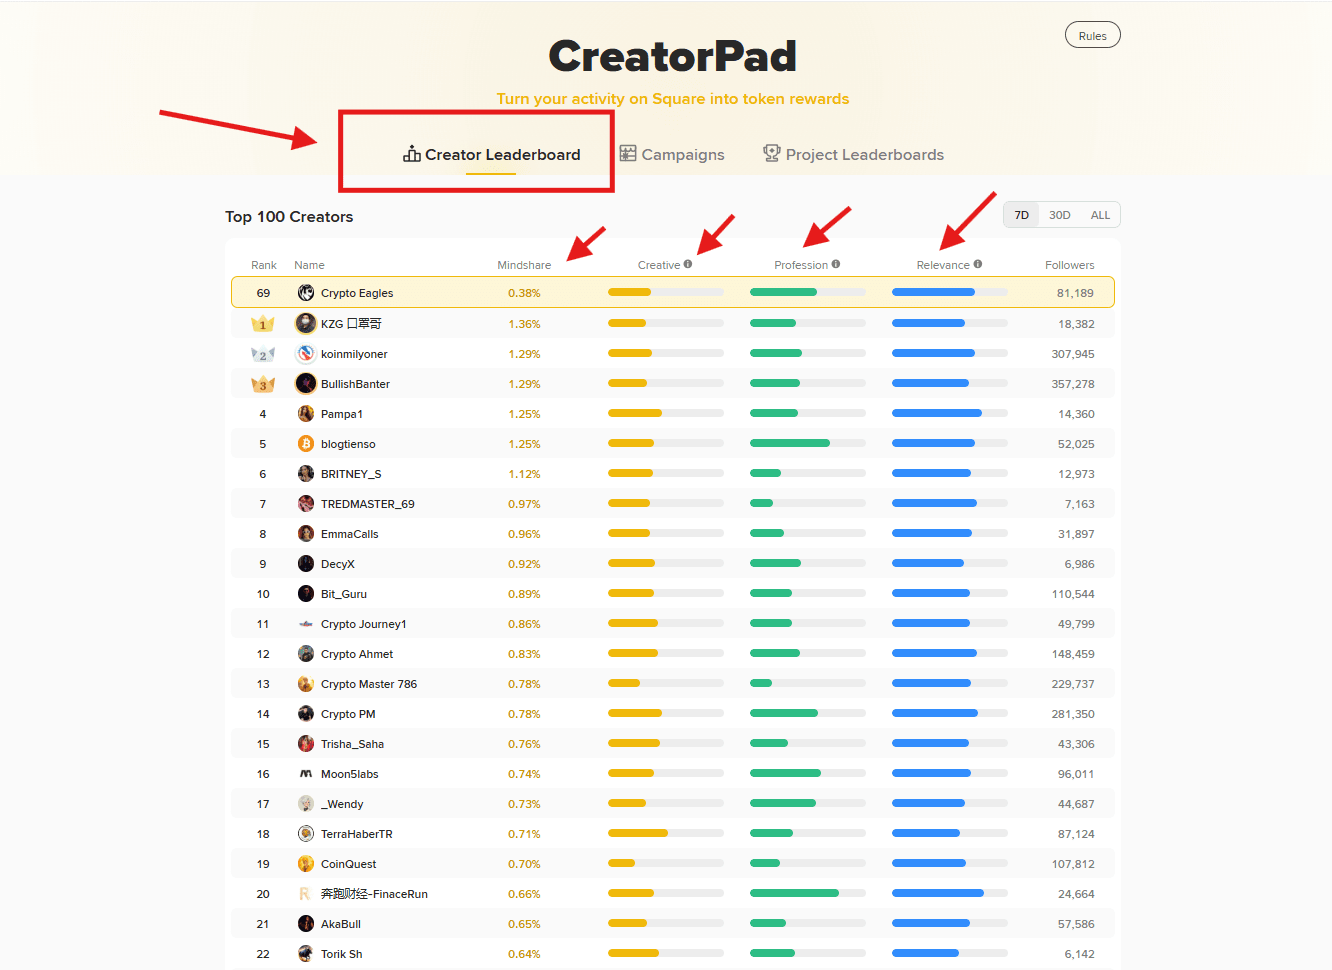The image size is (1332, 970).
Task: Click the gold crown rank 1 badge
Action: pyautogui.click(x=263, y=323)
